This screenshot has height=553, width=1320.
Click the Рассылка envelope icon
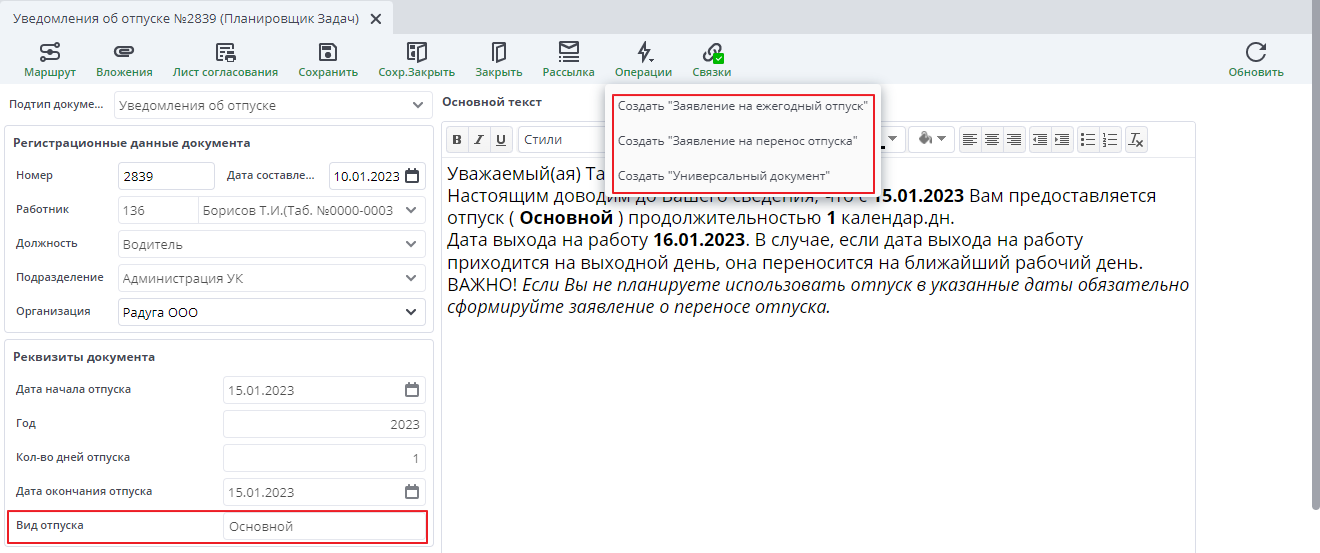[568, 59]
